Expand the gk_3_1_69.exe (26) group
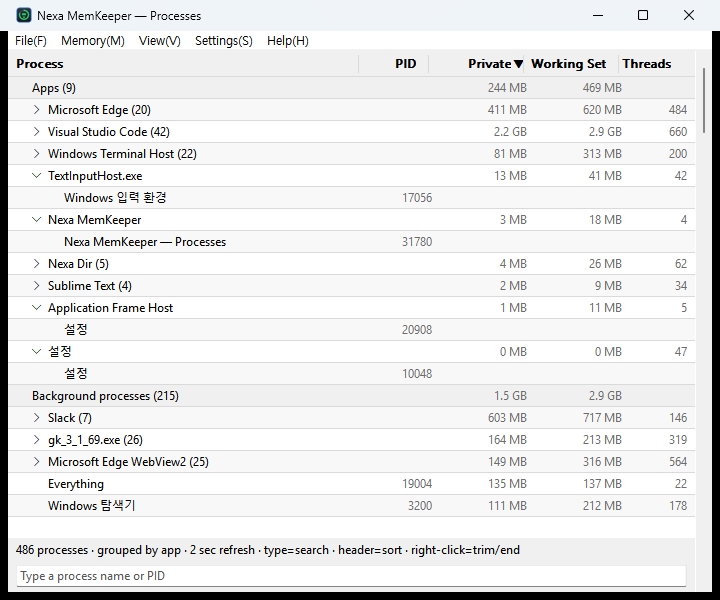 click(37, 440)
